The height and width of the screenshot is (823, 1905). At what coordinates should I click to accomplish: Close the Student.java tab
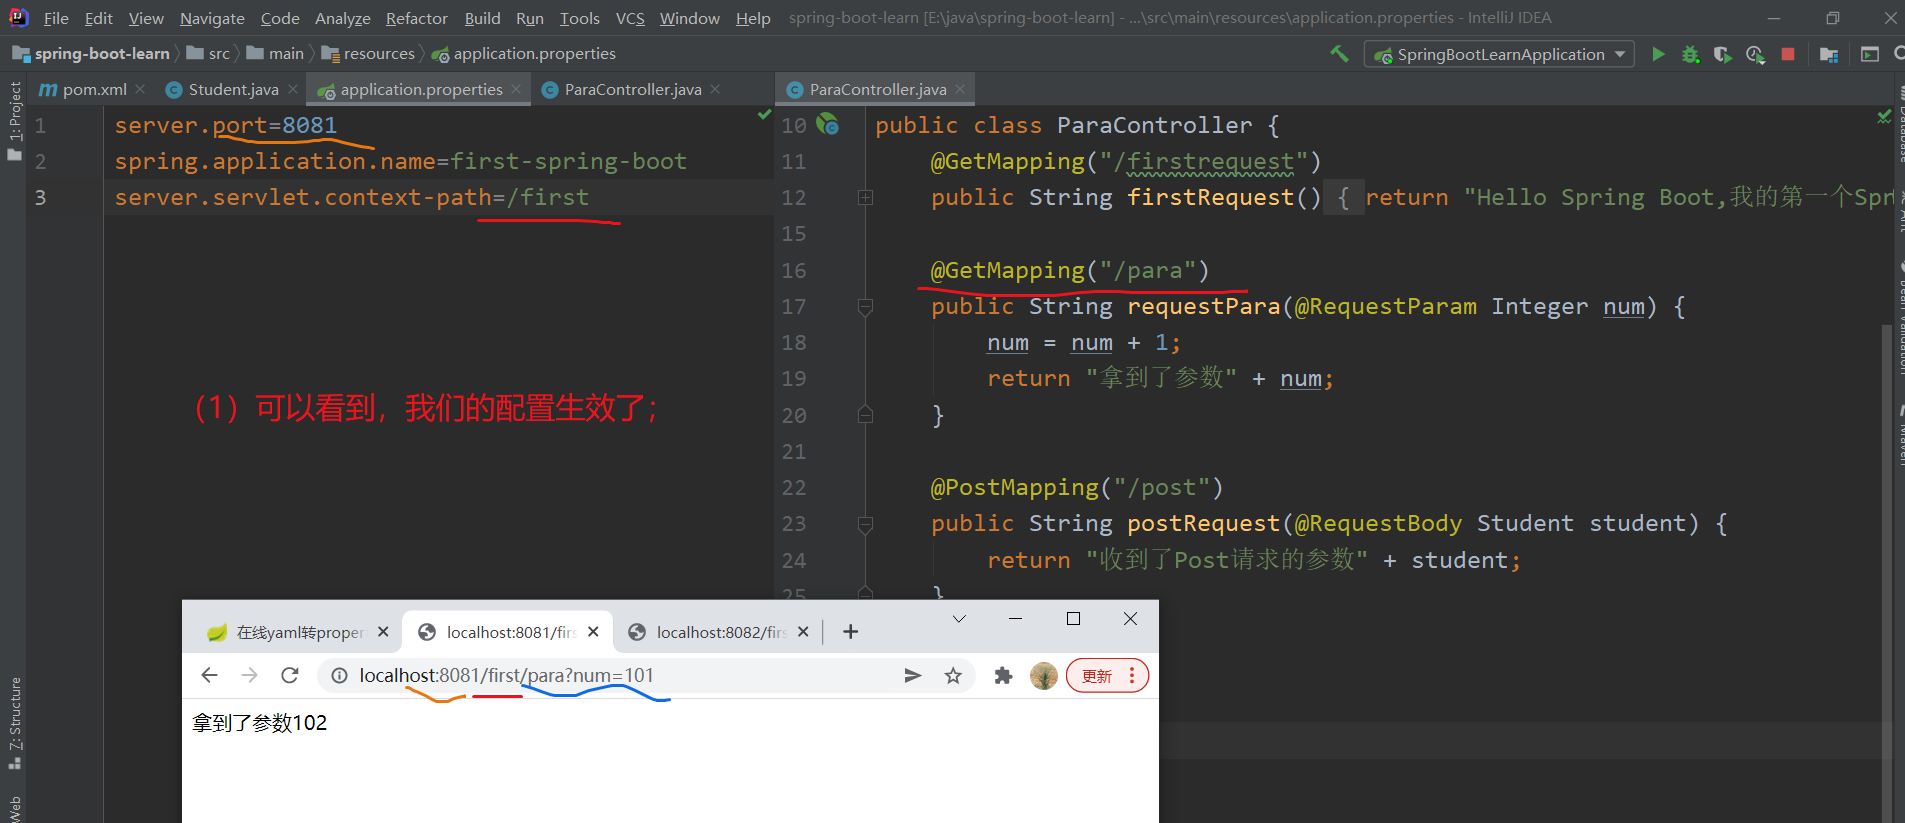293,89
